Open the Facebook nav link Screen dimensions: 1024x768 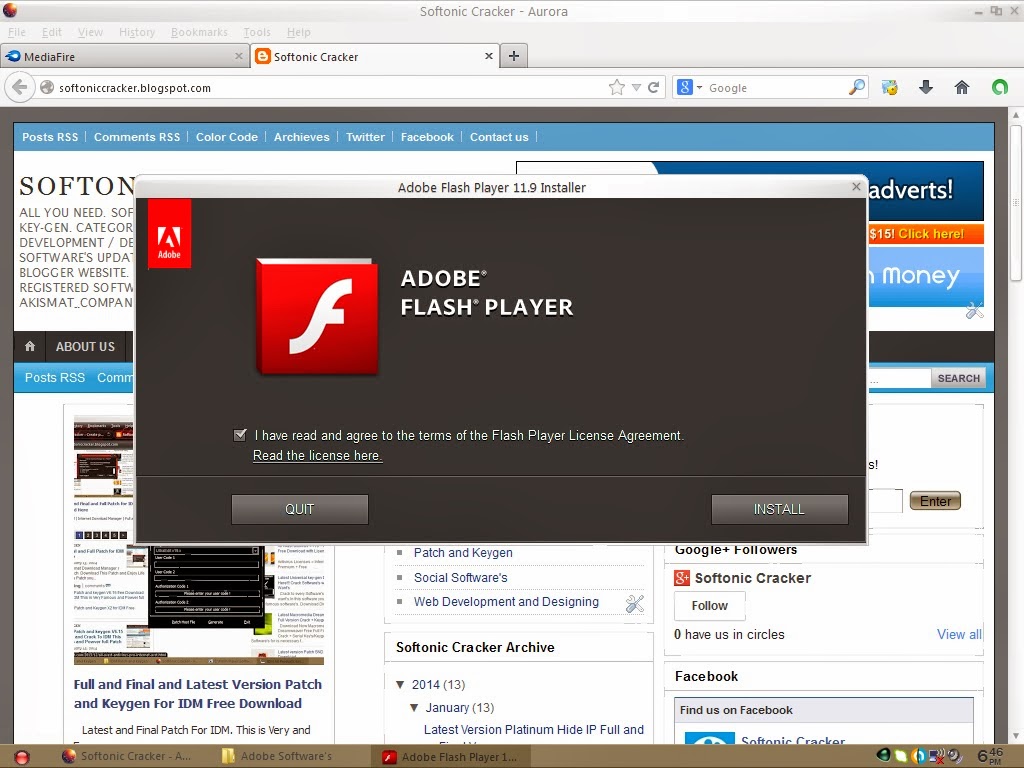coord(427,136)
